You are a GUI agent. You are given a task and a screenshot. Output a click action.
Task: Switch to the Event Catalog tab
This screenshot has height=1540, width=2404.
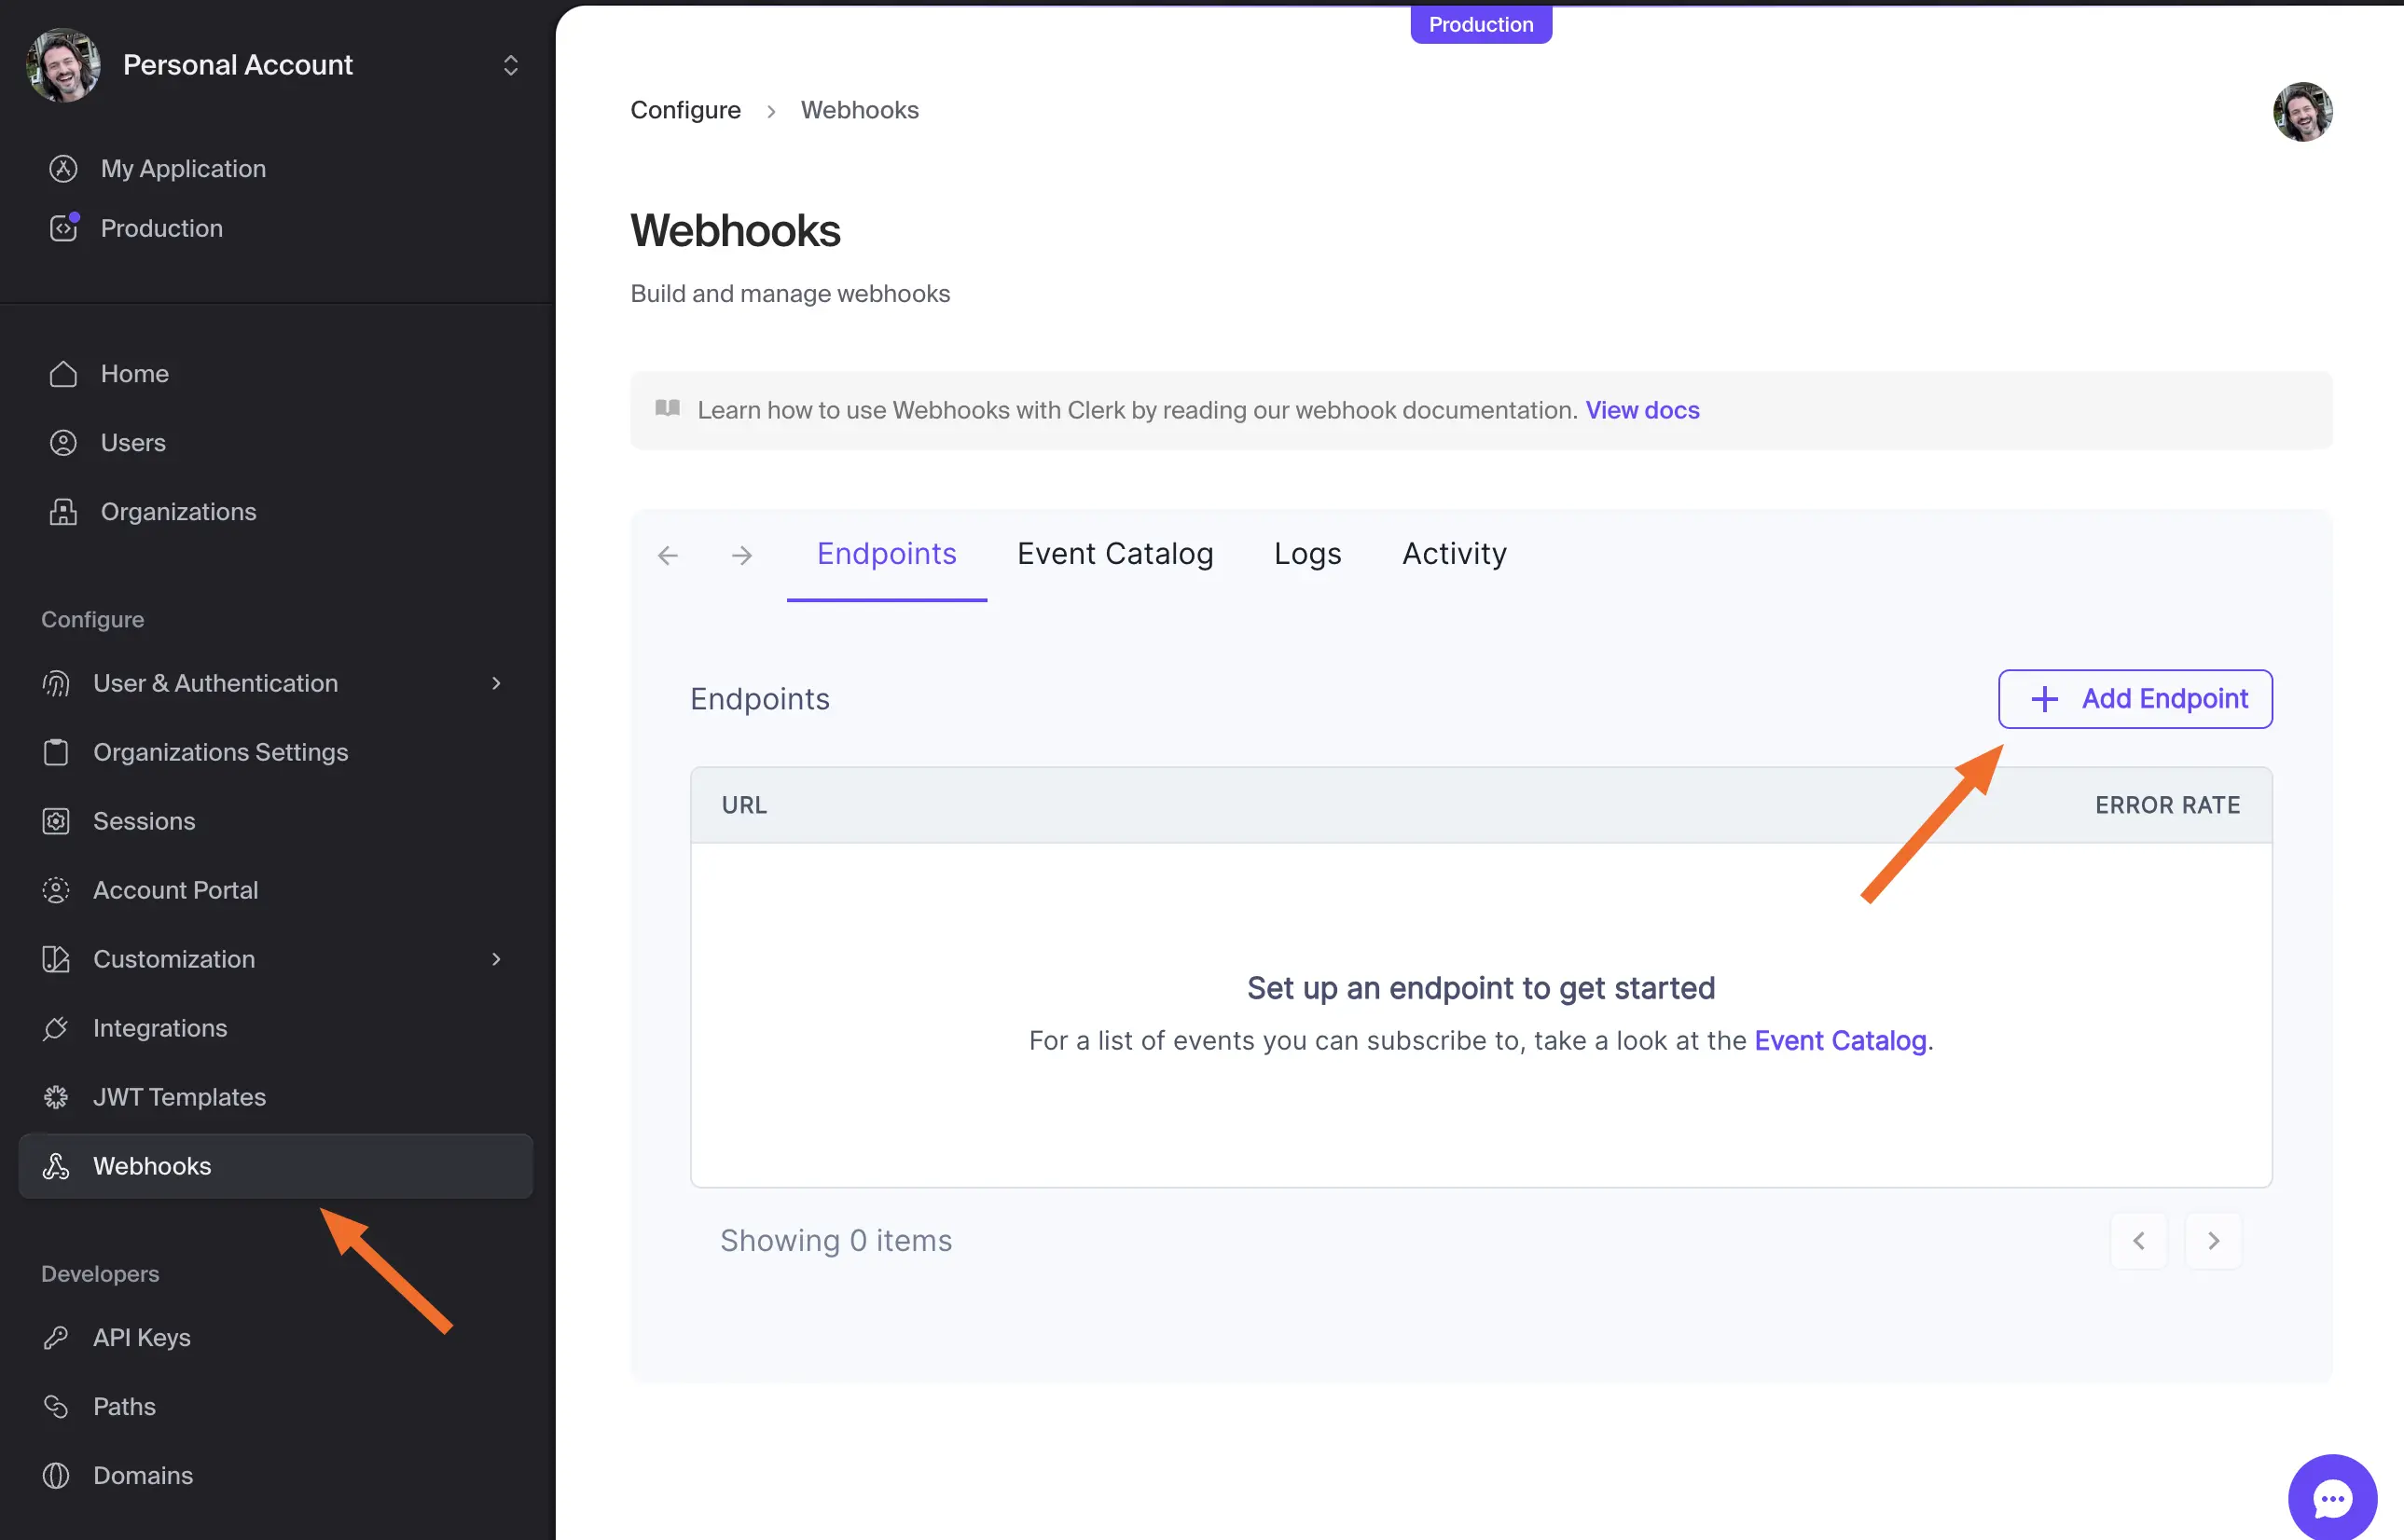point(1115,553)
